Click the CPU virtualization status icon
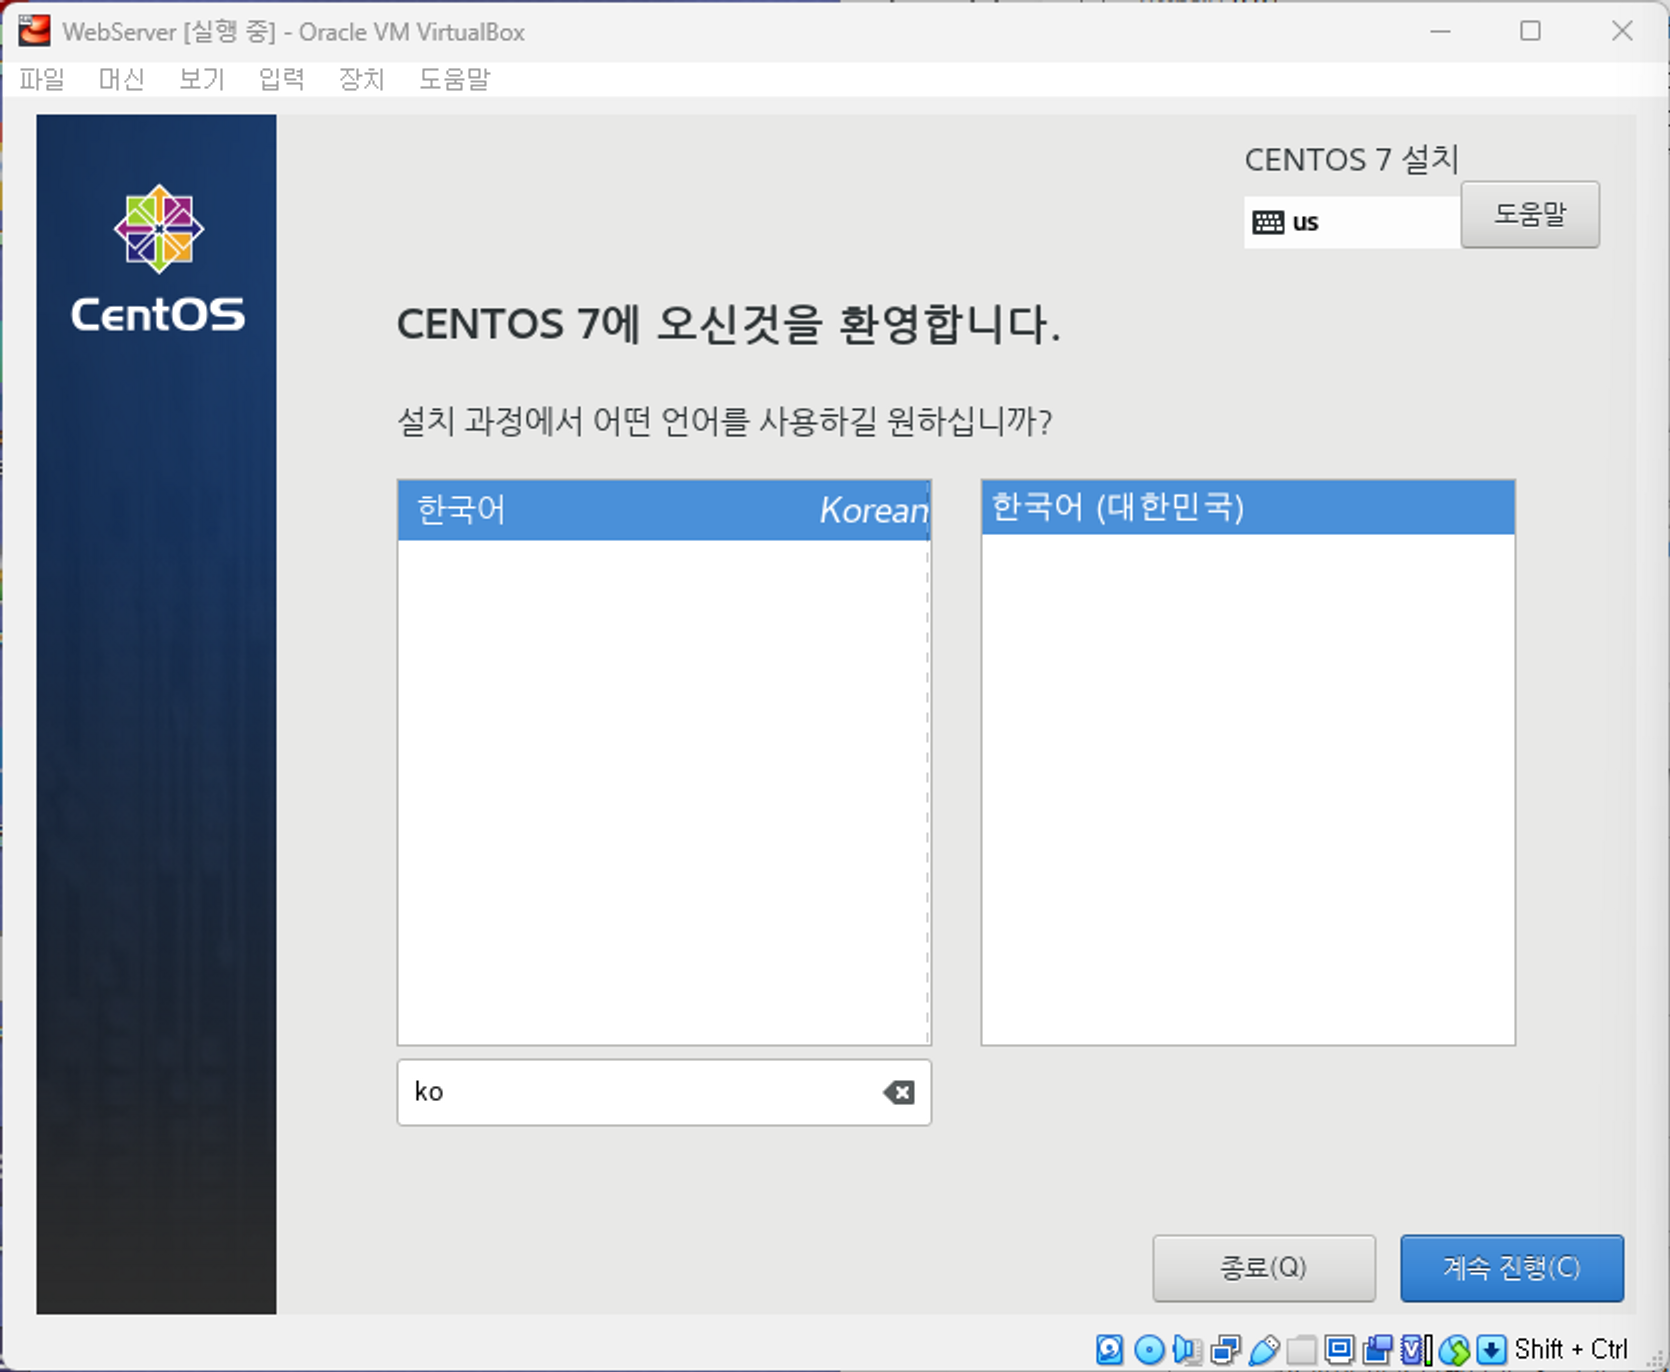The width and height of the screenshot is (1670, 1372). tap(1416, 1349)
